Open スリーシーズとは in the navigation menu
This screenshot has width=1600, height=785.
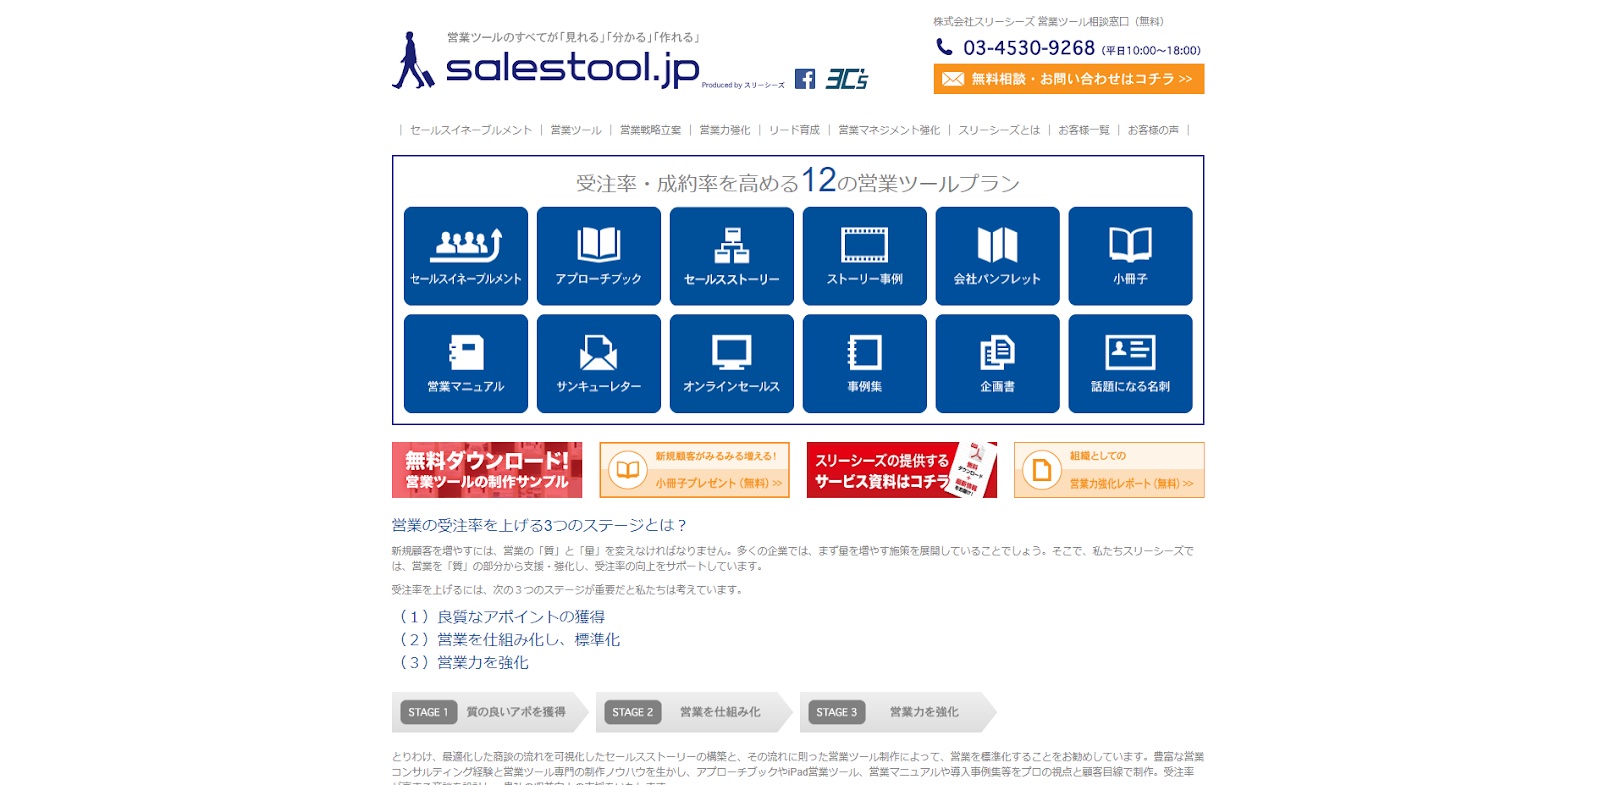tap(999, 130)
